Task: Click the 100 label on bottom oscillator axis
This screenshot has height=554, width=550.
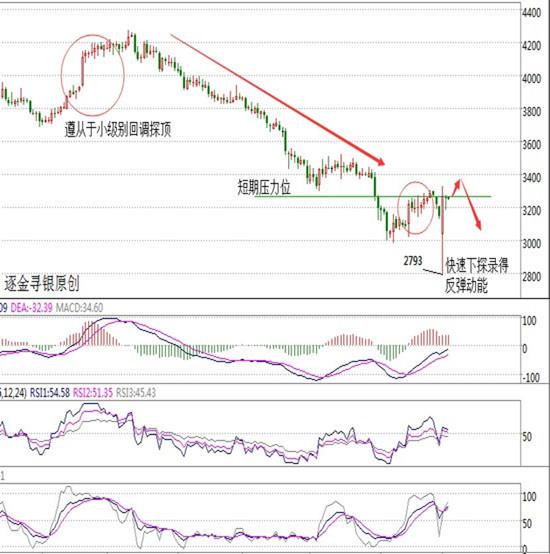Action: (x=529, y=497)
